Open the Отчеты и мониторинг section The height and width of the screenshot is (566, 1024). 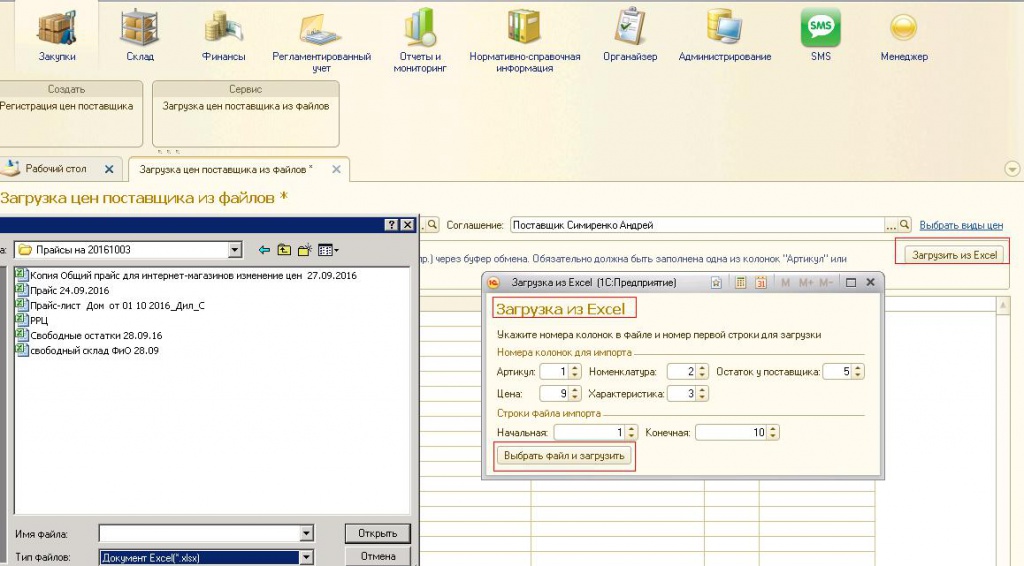(x=420, y=41)
